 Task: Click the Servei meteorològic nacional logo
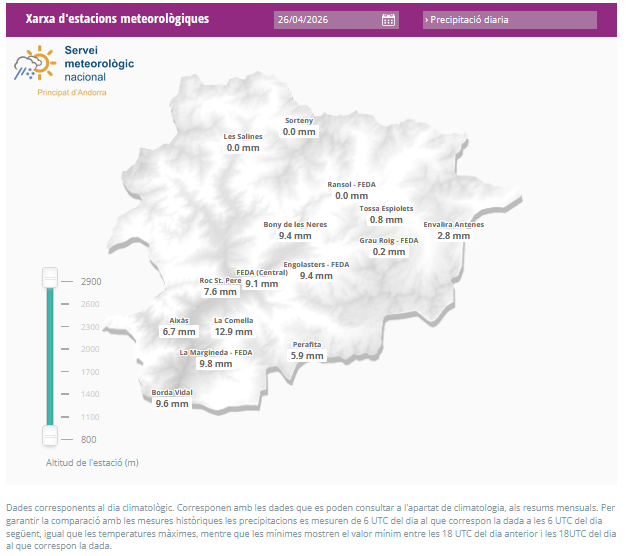(x=73, y=67)
